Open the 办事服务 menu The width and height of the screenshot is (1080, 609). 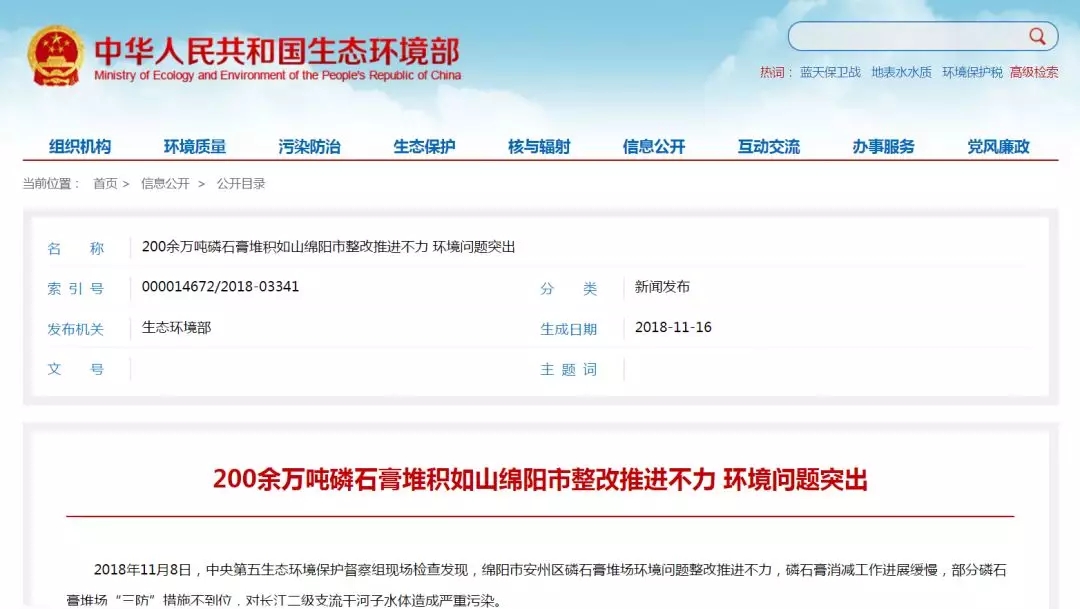884,146
